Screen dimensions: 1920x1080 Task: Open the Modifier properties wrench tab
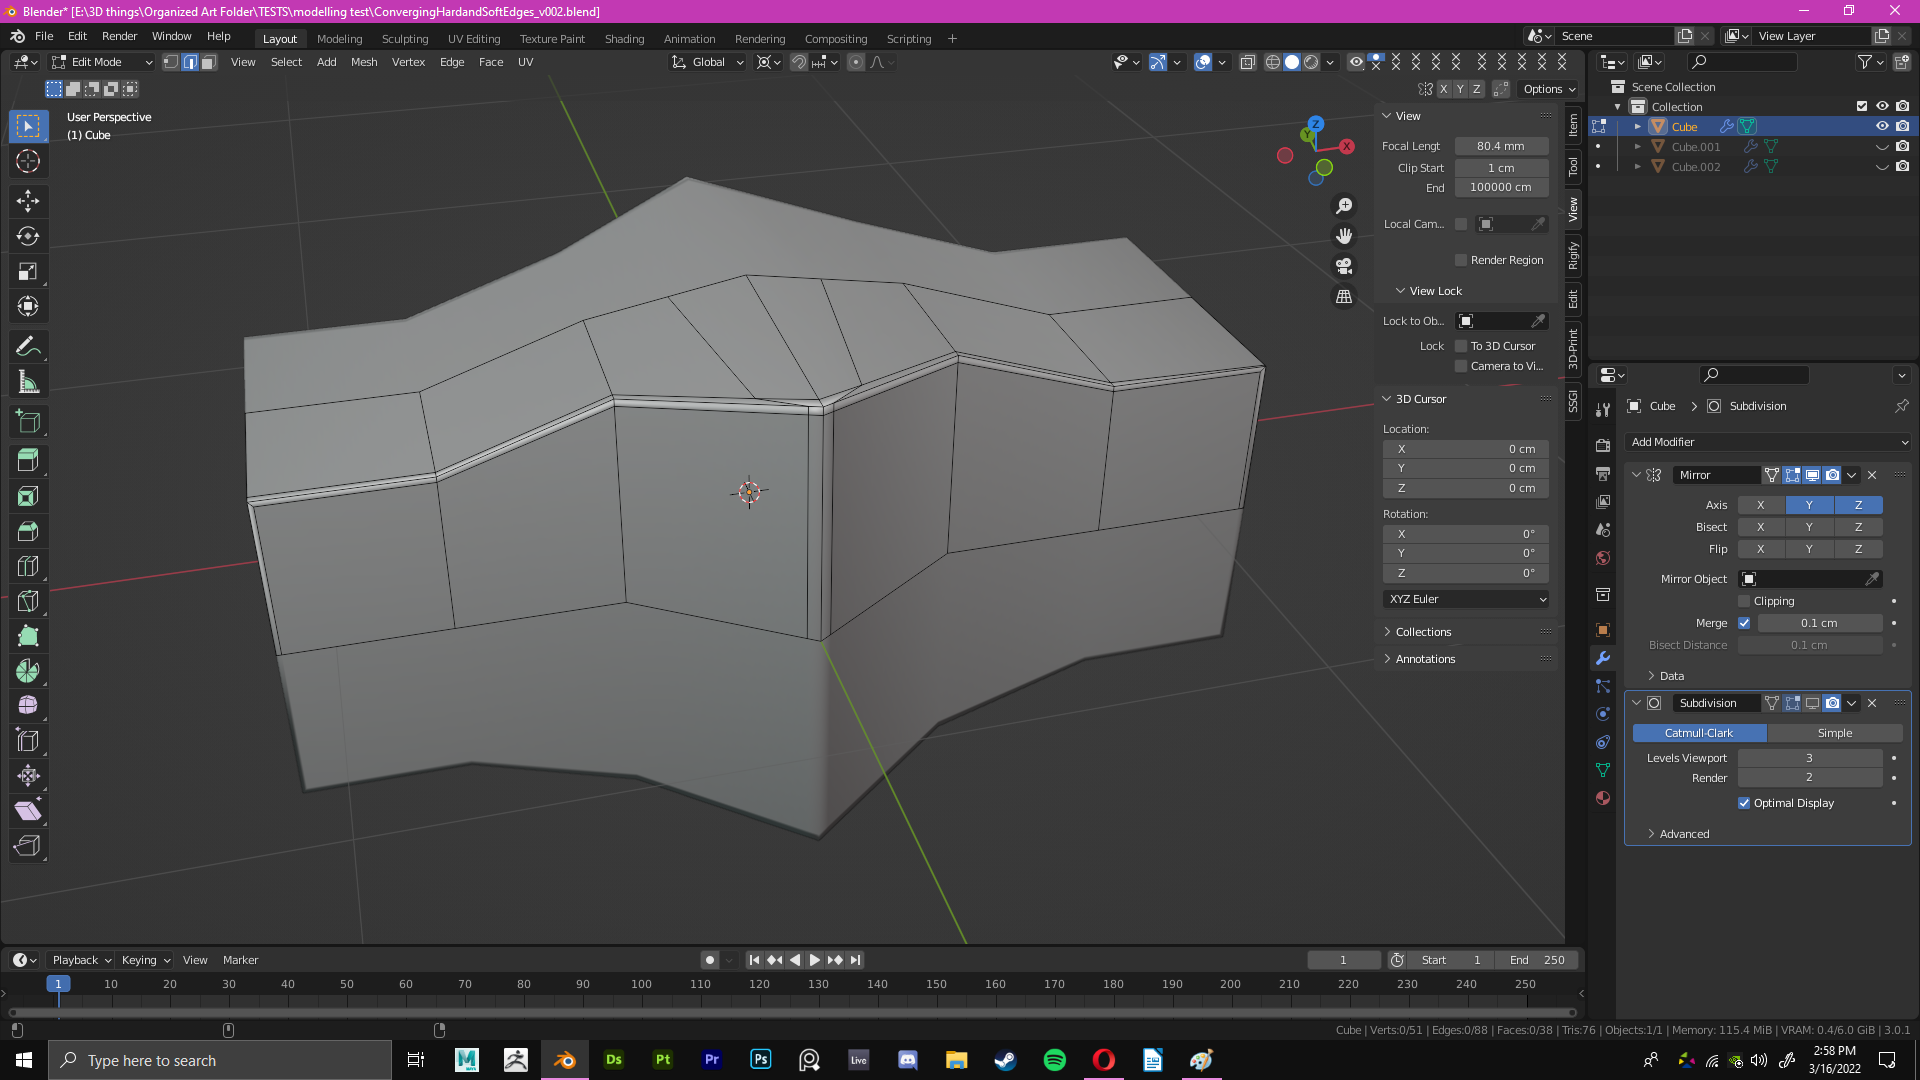pyautogui.click(x=1603, y=658)
